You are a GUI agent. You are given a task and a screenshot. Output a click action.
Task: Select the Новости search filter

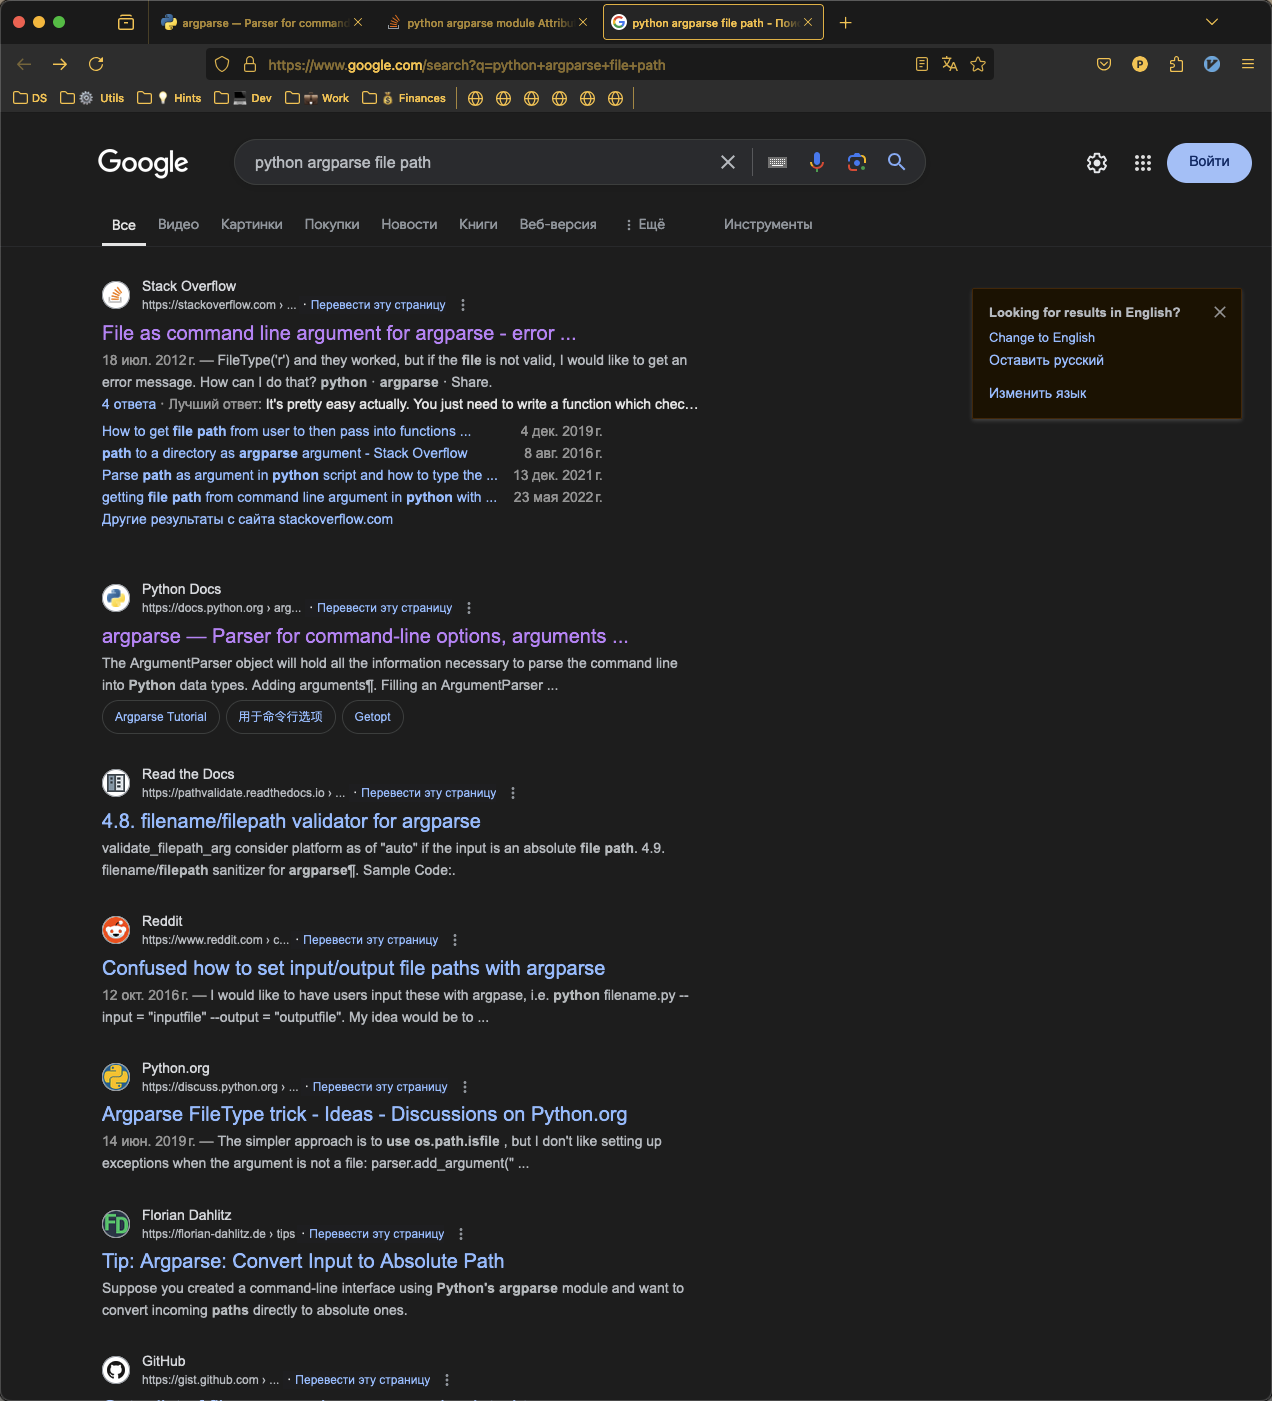coord(409,224)
